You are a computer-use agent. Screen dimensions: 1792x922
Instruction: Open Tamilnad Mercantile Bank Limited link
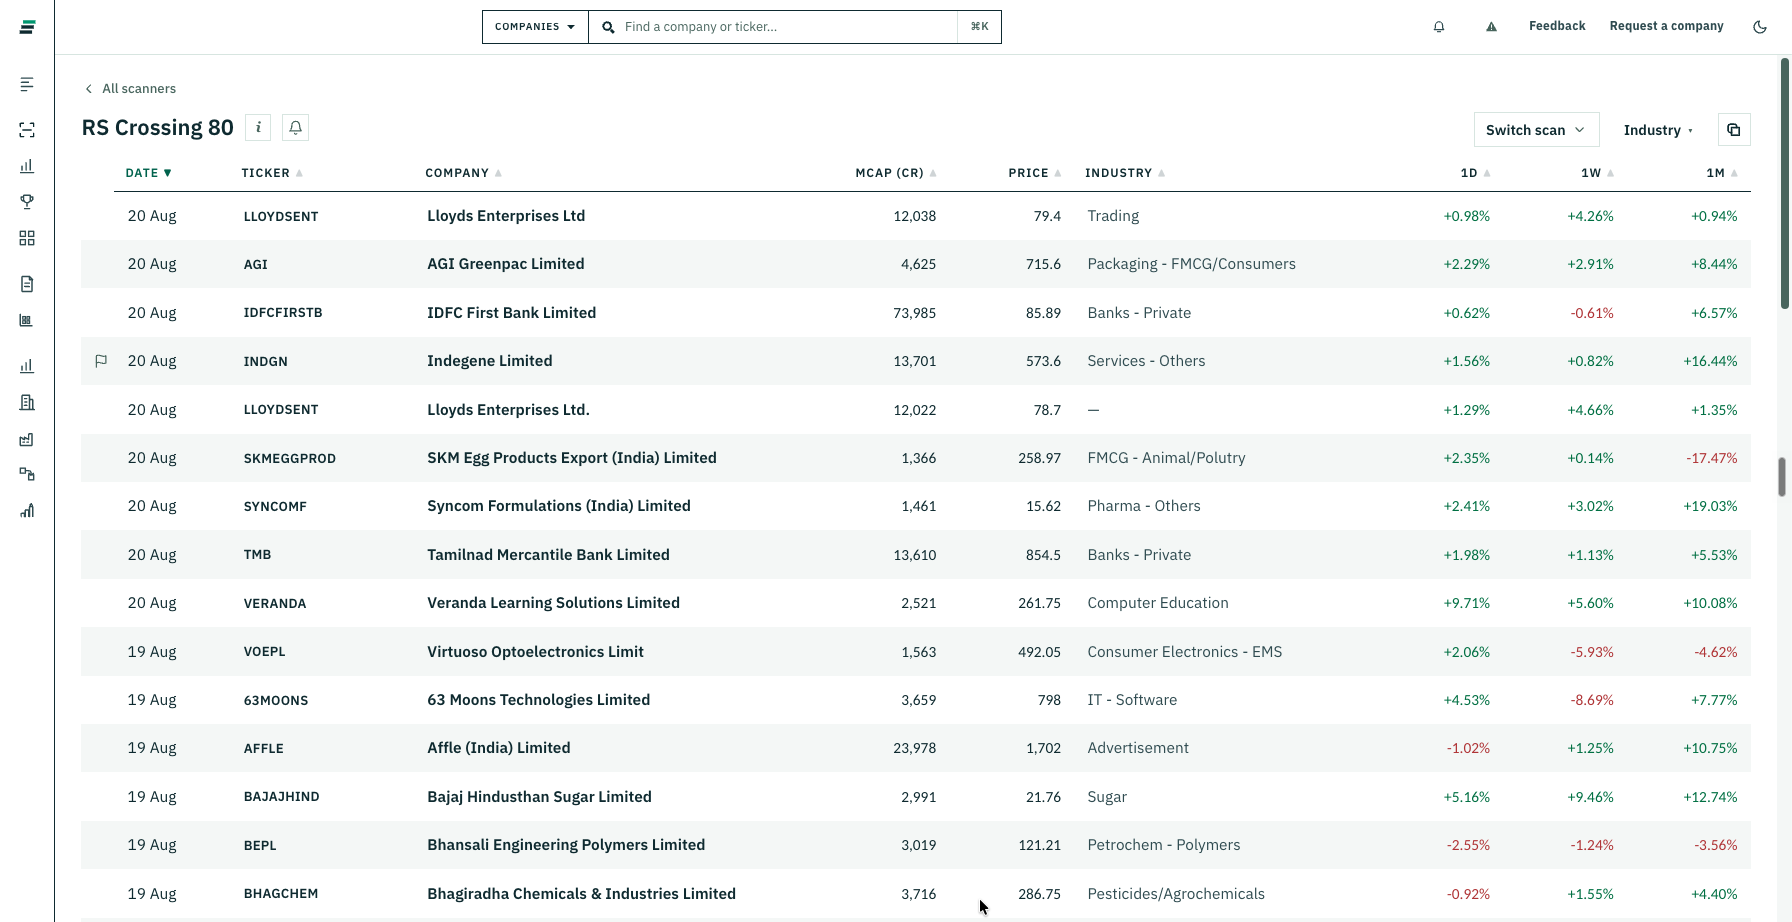click(549, 555)
